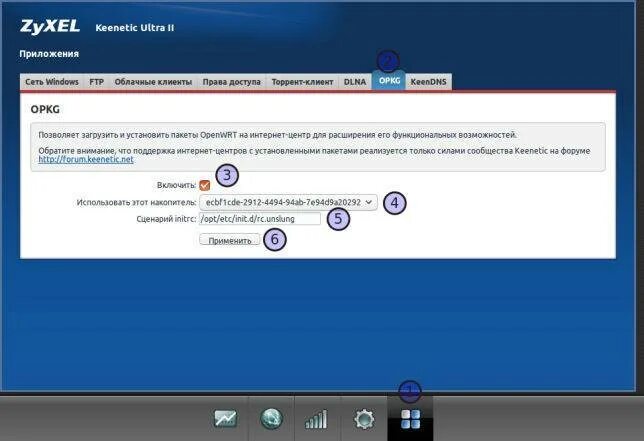Switch to the Сеть Windows tab

tap(52, 82)
